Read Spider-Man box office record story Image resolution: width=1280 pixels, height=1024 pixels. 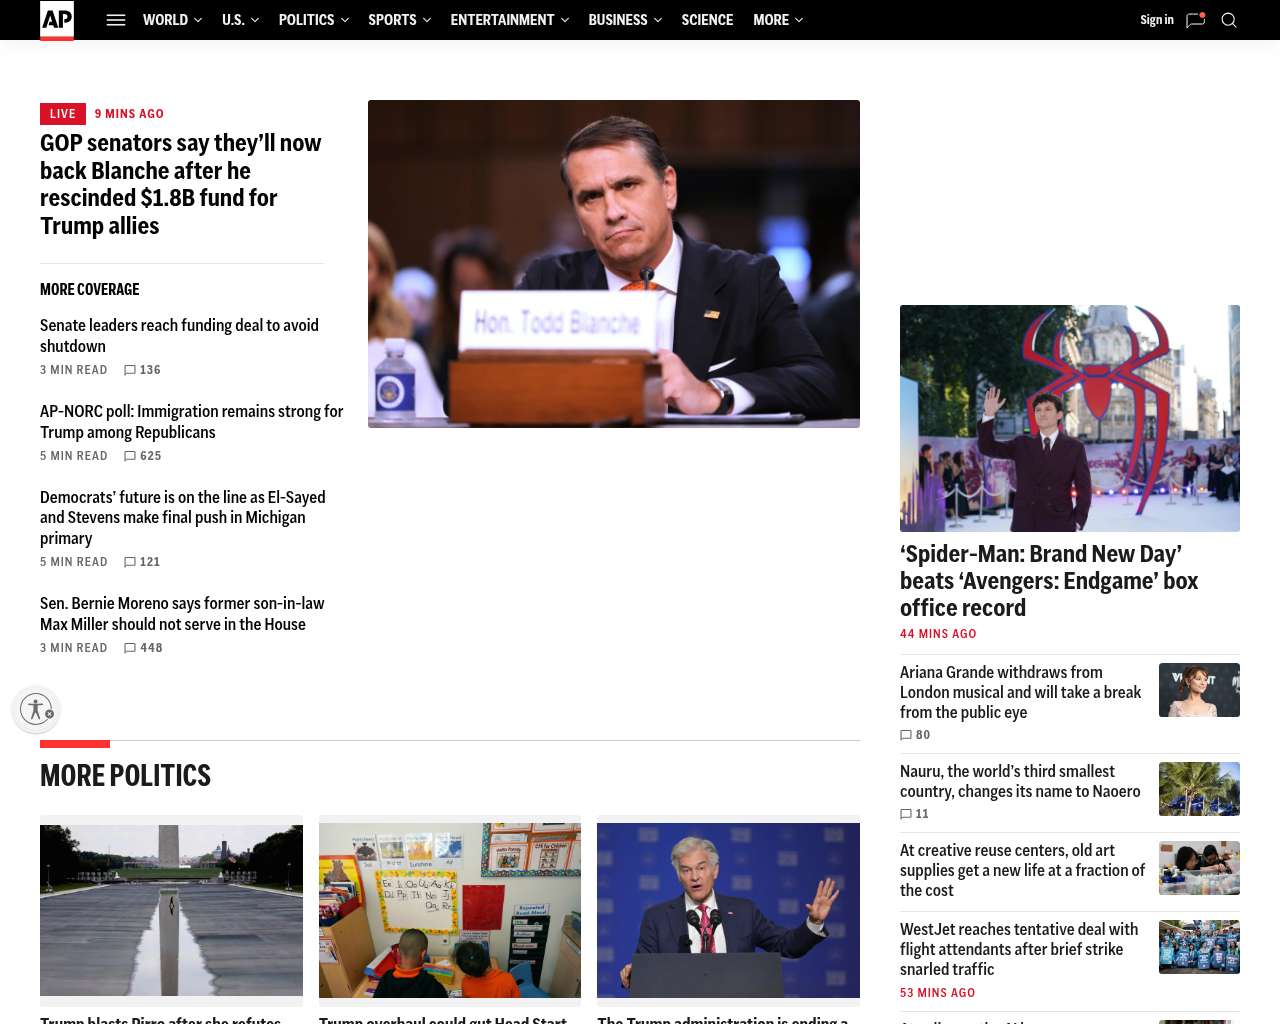click(x=1049, y=581)
